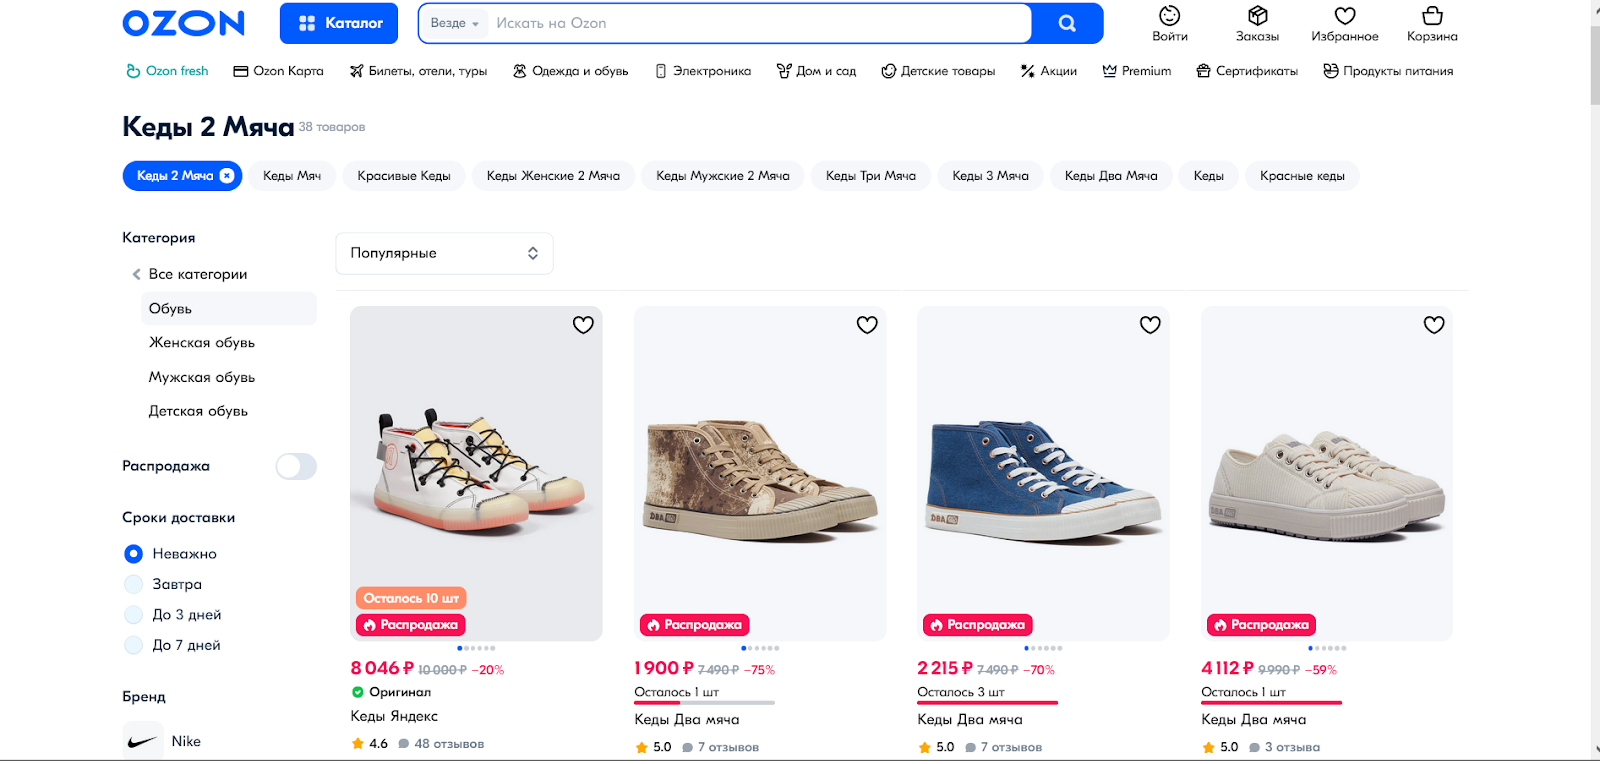Select the Красные кеды chip
Image resolution: width=1600 pixels, height=764 pixels.
(x=1302, y=176)
